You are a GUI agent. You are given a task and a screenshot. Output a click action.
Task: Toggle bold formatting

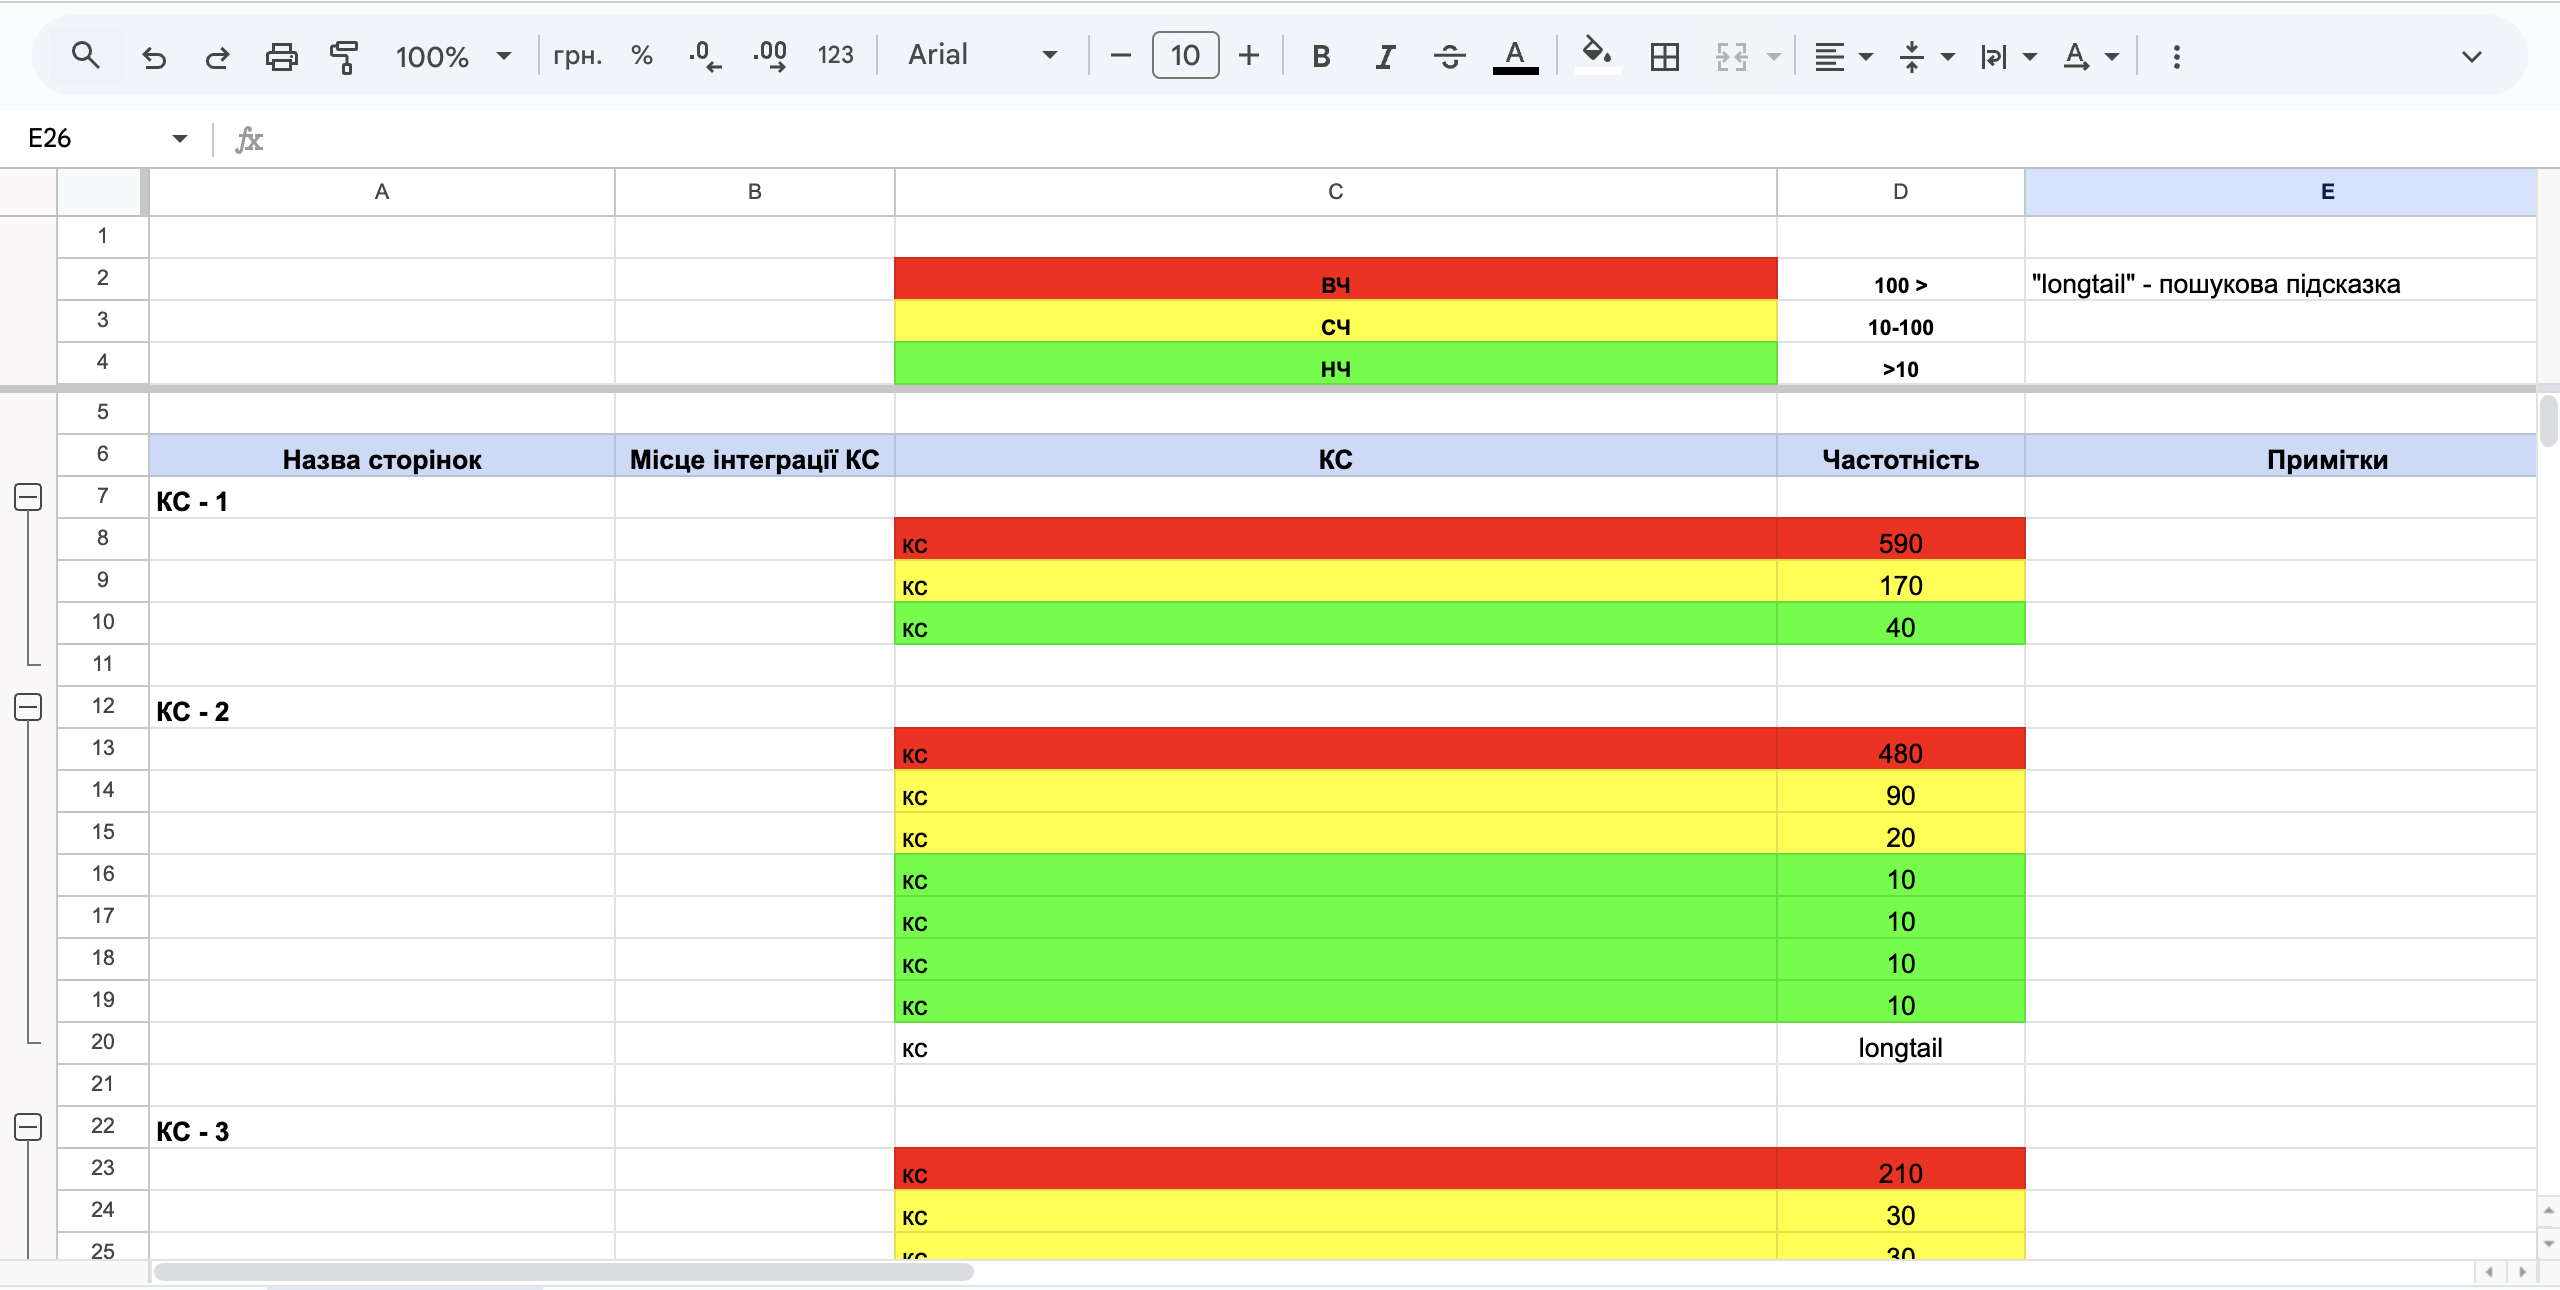tap(1321, 56)
